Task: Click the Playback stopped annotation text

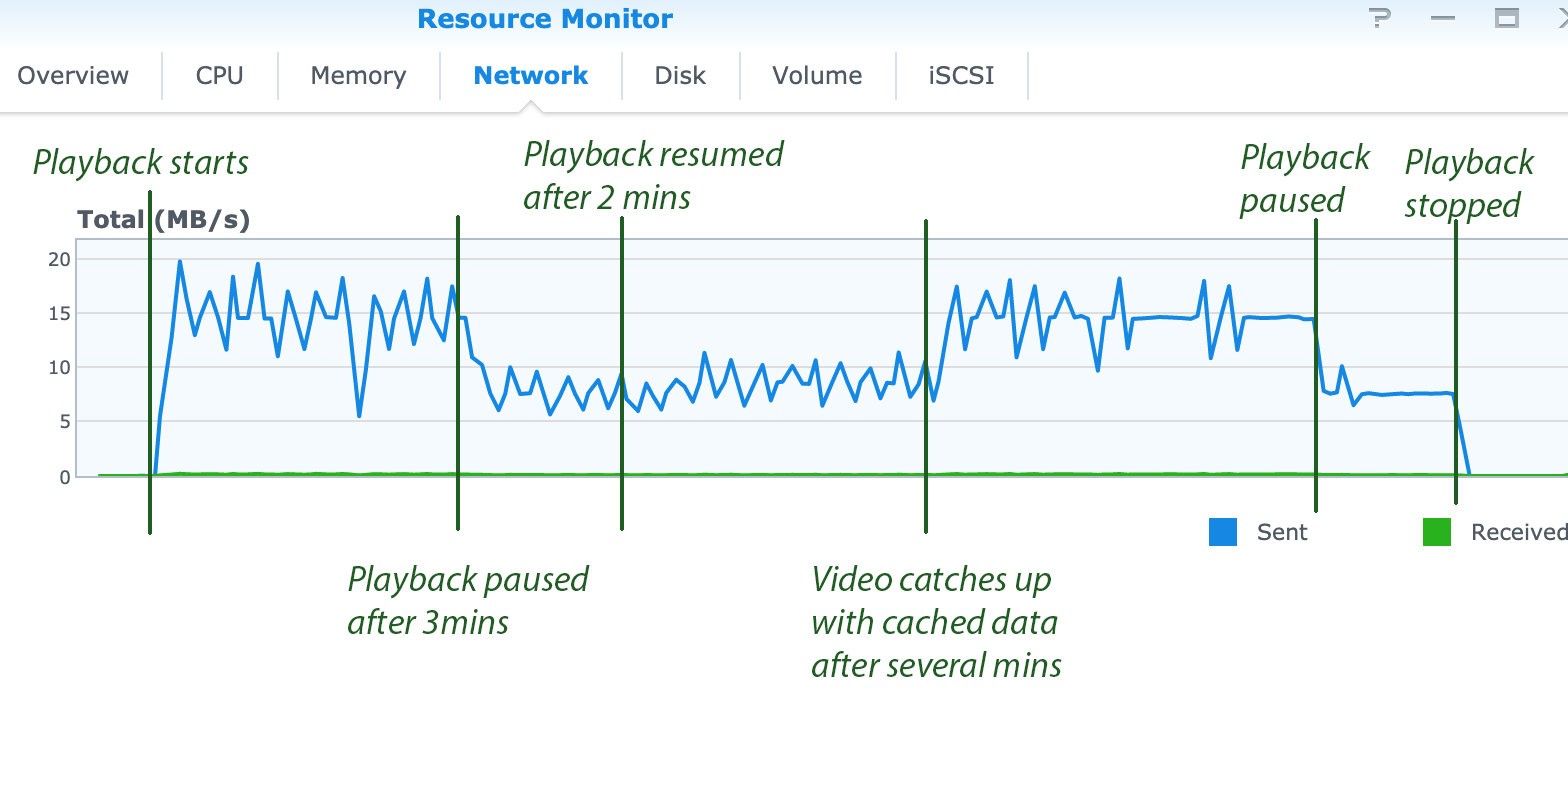Action: click(1468, 184)
